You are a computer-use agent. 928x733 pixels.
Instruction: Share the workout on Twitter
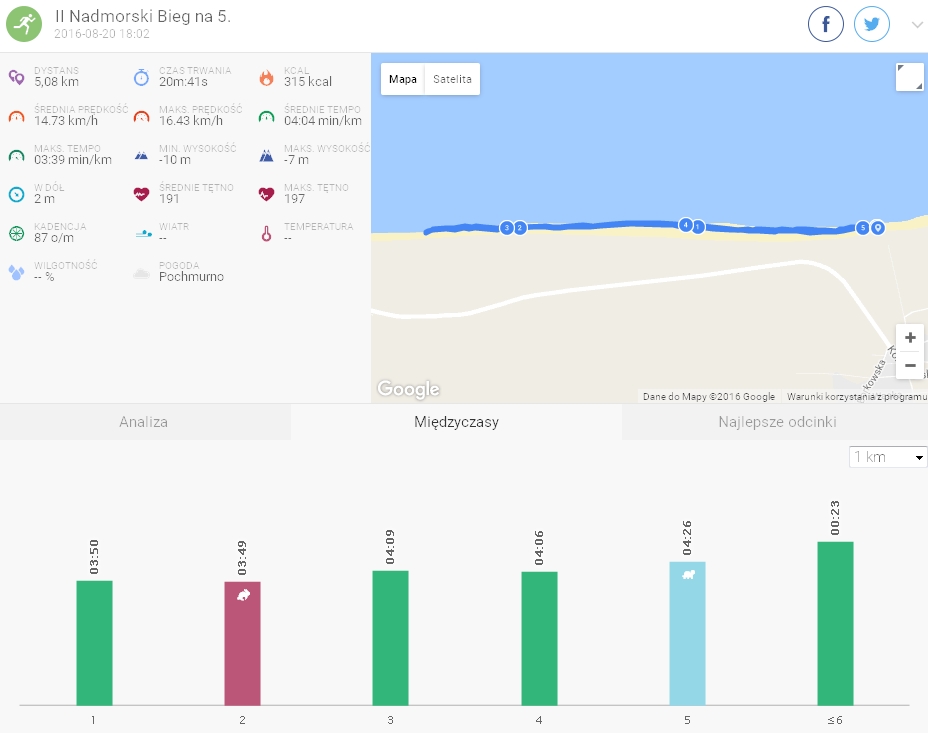872,25
